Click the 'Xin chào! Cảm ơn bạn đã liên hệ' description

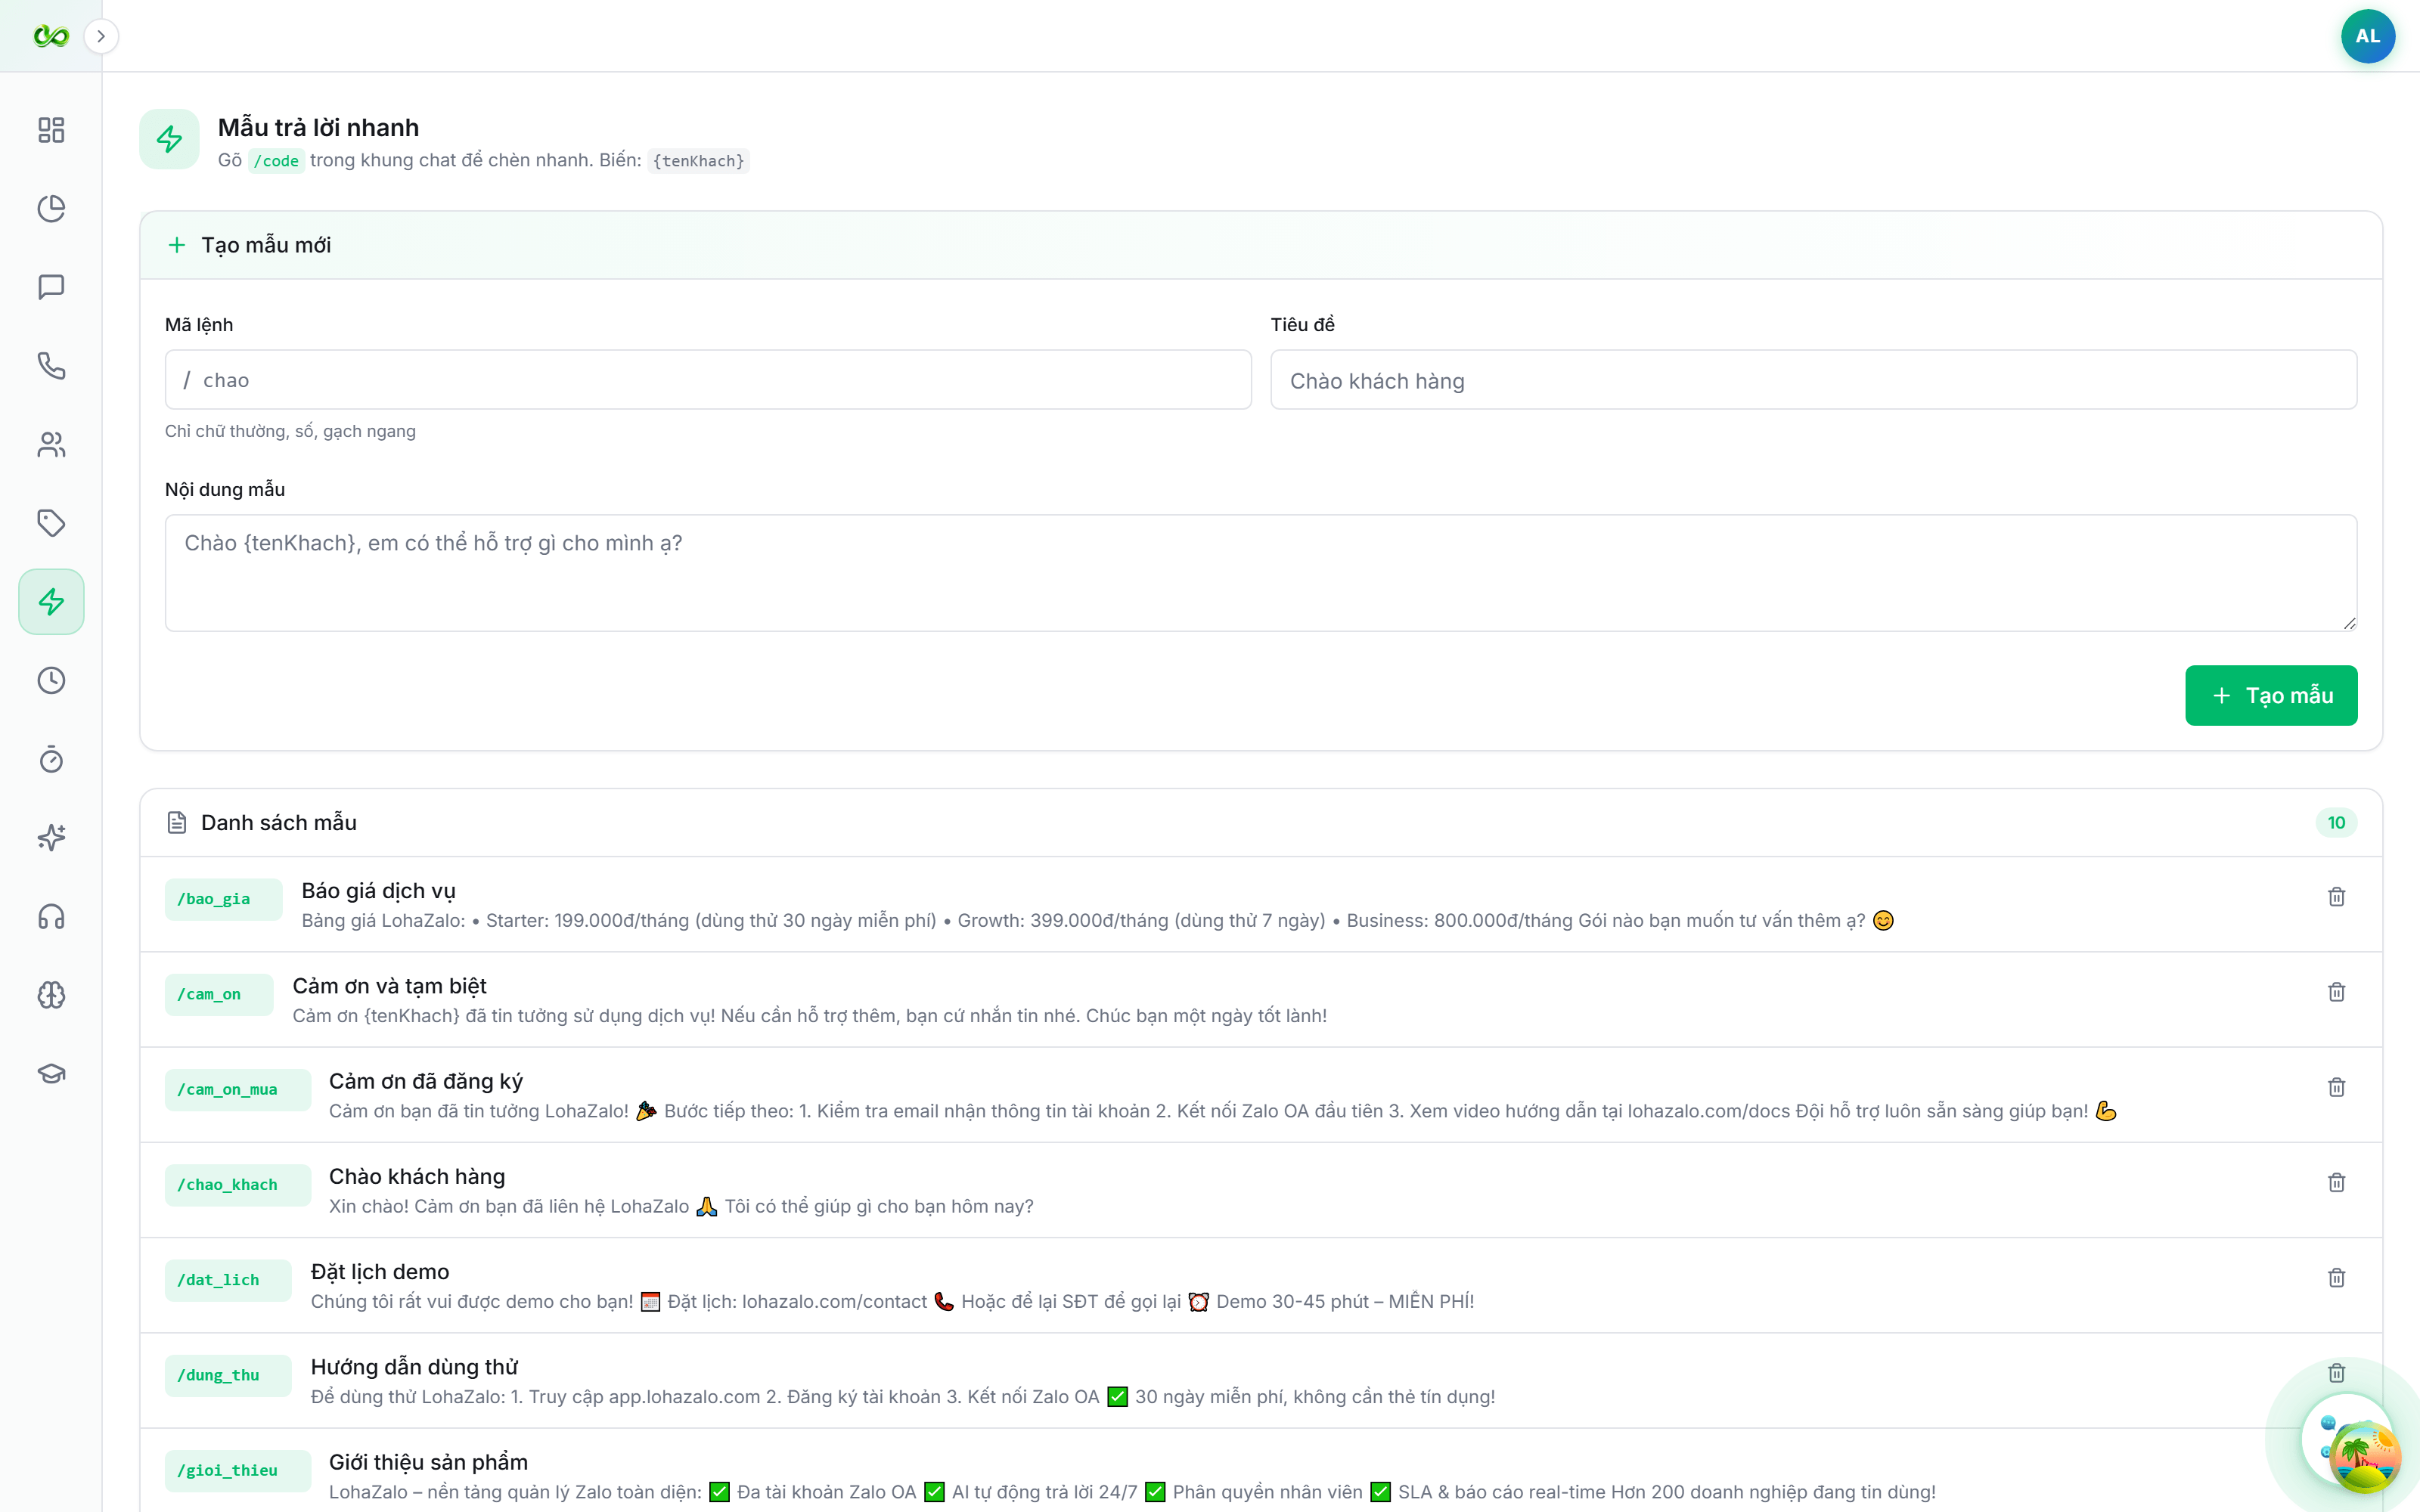(x=681, y=1207)
